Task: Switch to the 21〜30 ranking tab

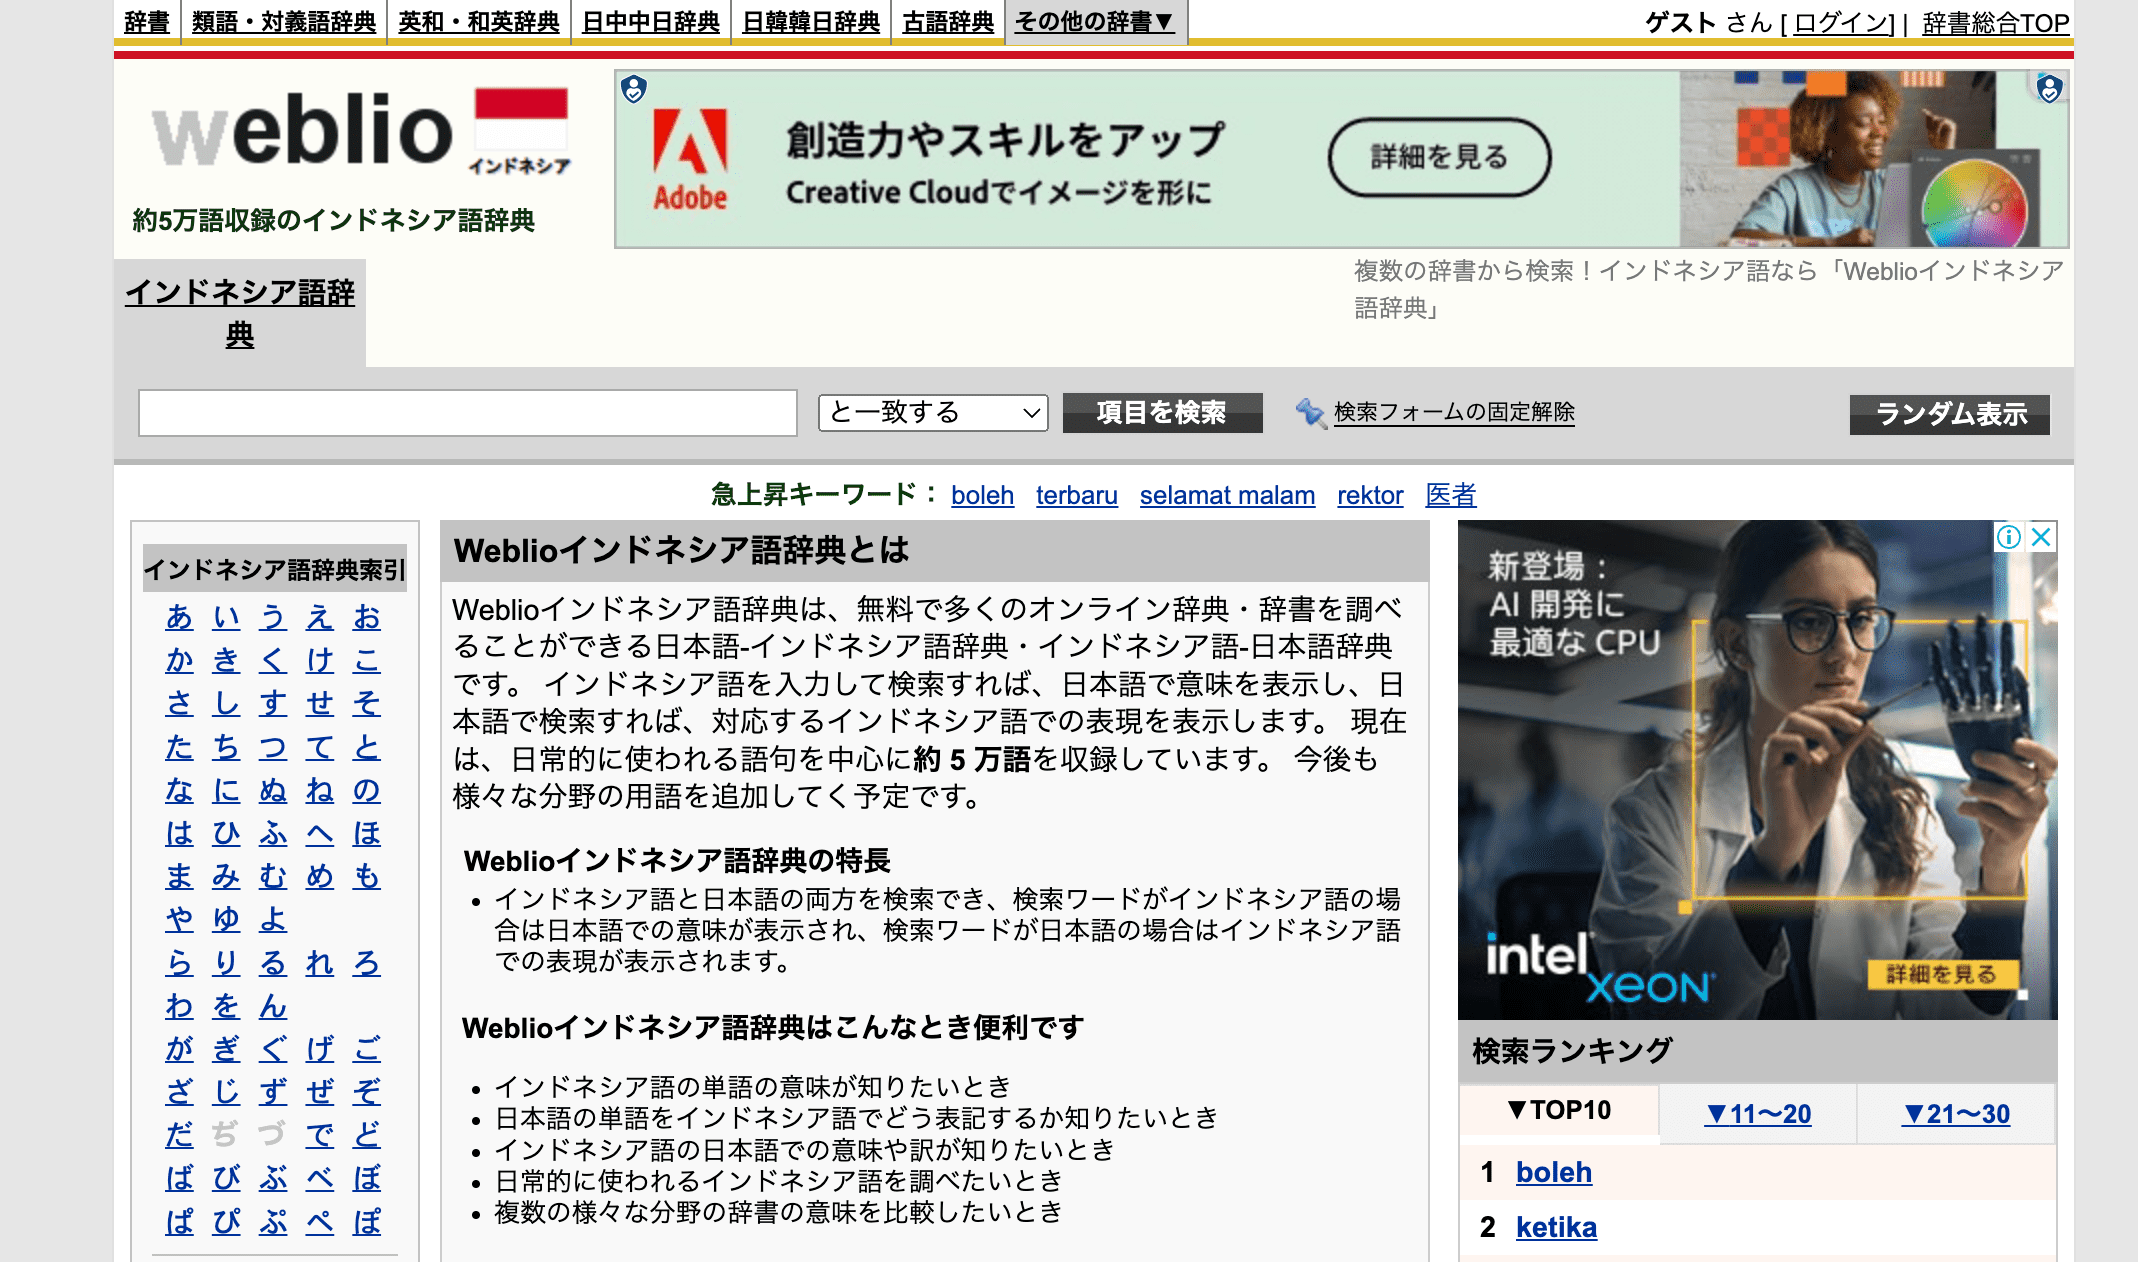Action: click(x=1956, y=1114)
